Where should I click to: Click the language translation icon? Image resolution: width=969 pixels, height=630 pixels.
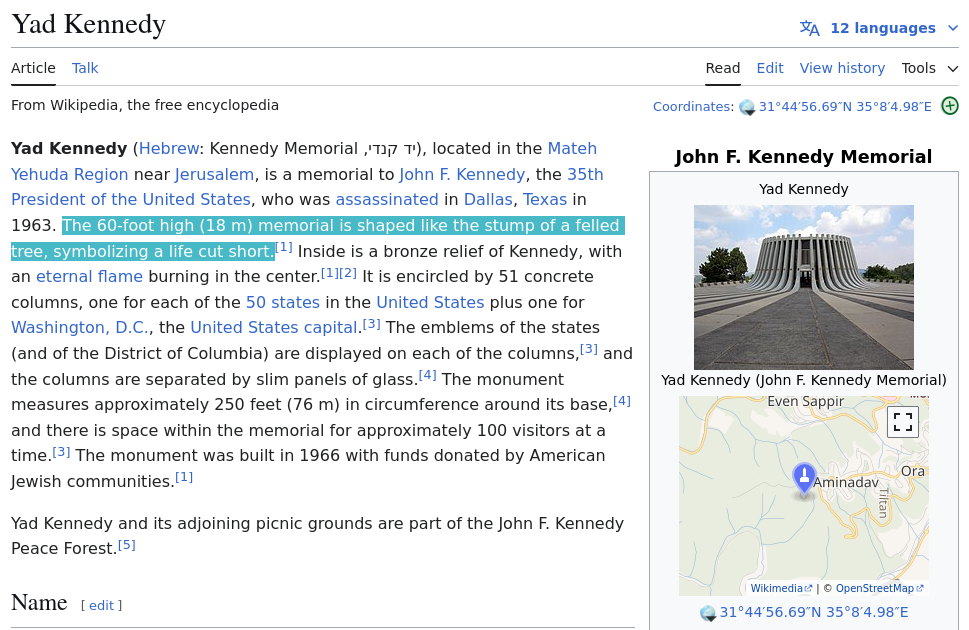coord(810,28)
